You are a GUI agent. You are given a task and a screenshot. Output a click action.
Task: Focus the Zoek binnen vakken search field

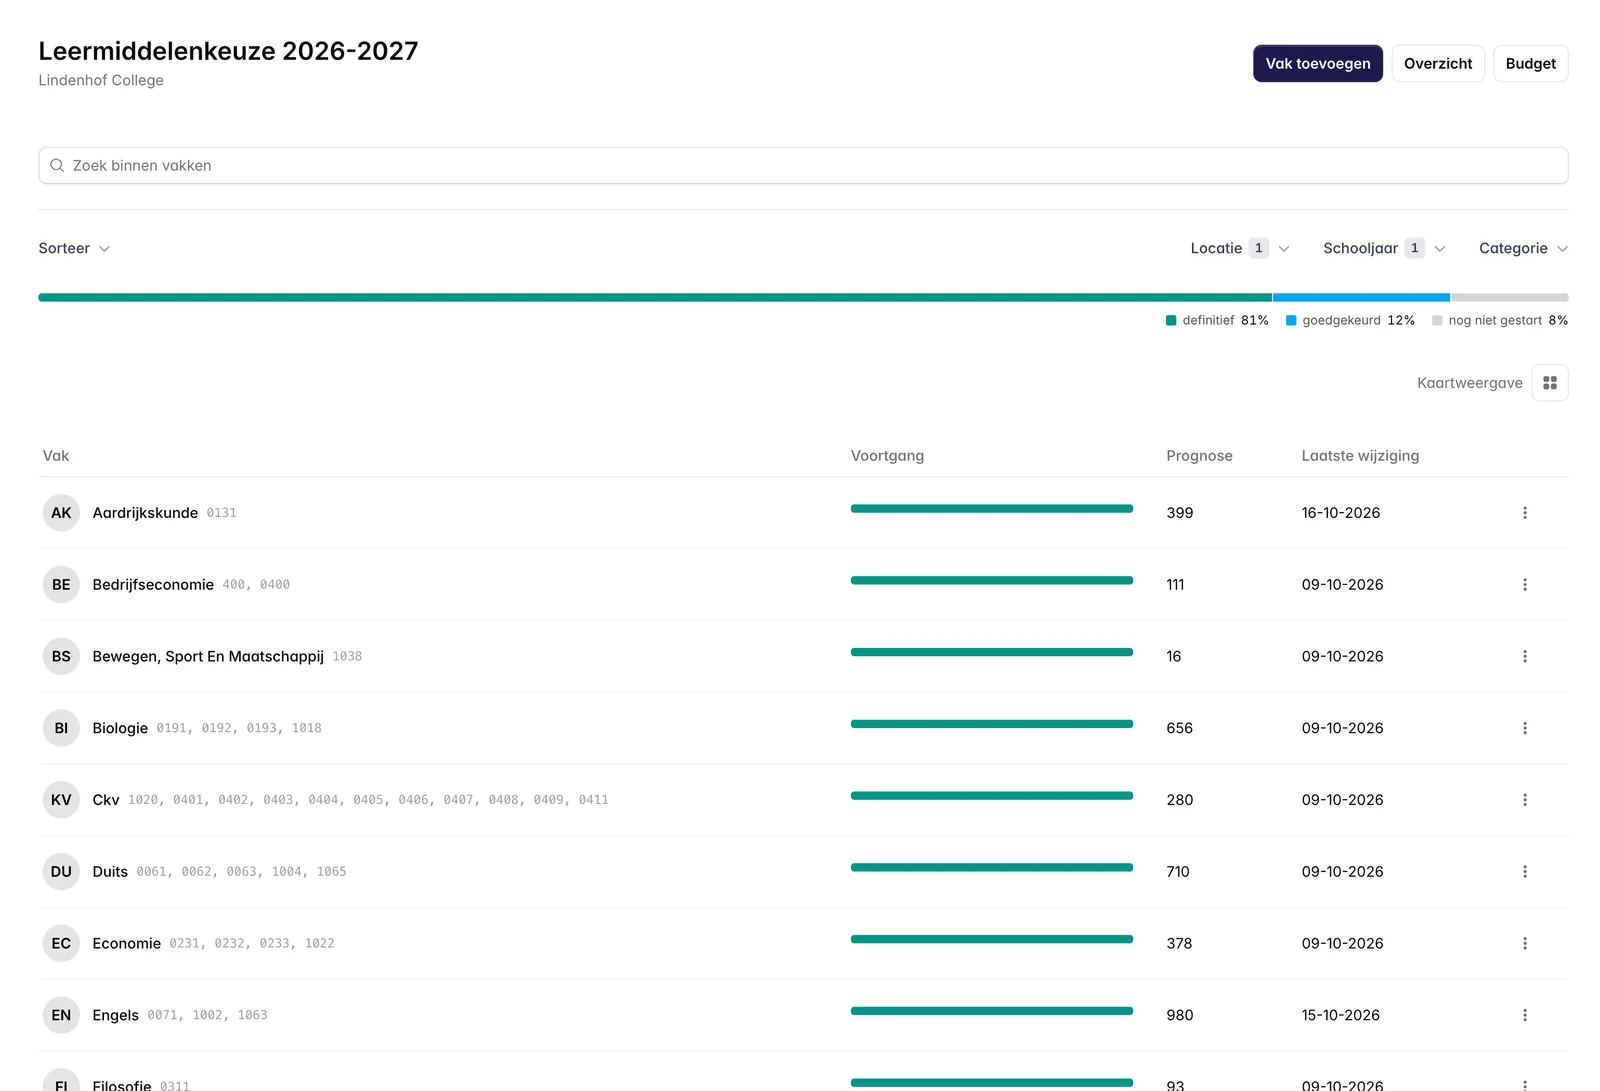point(803,166)
